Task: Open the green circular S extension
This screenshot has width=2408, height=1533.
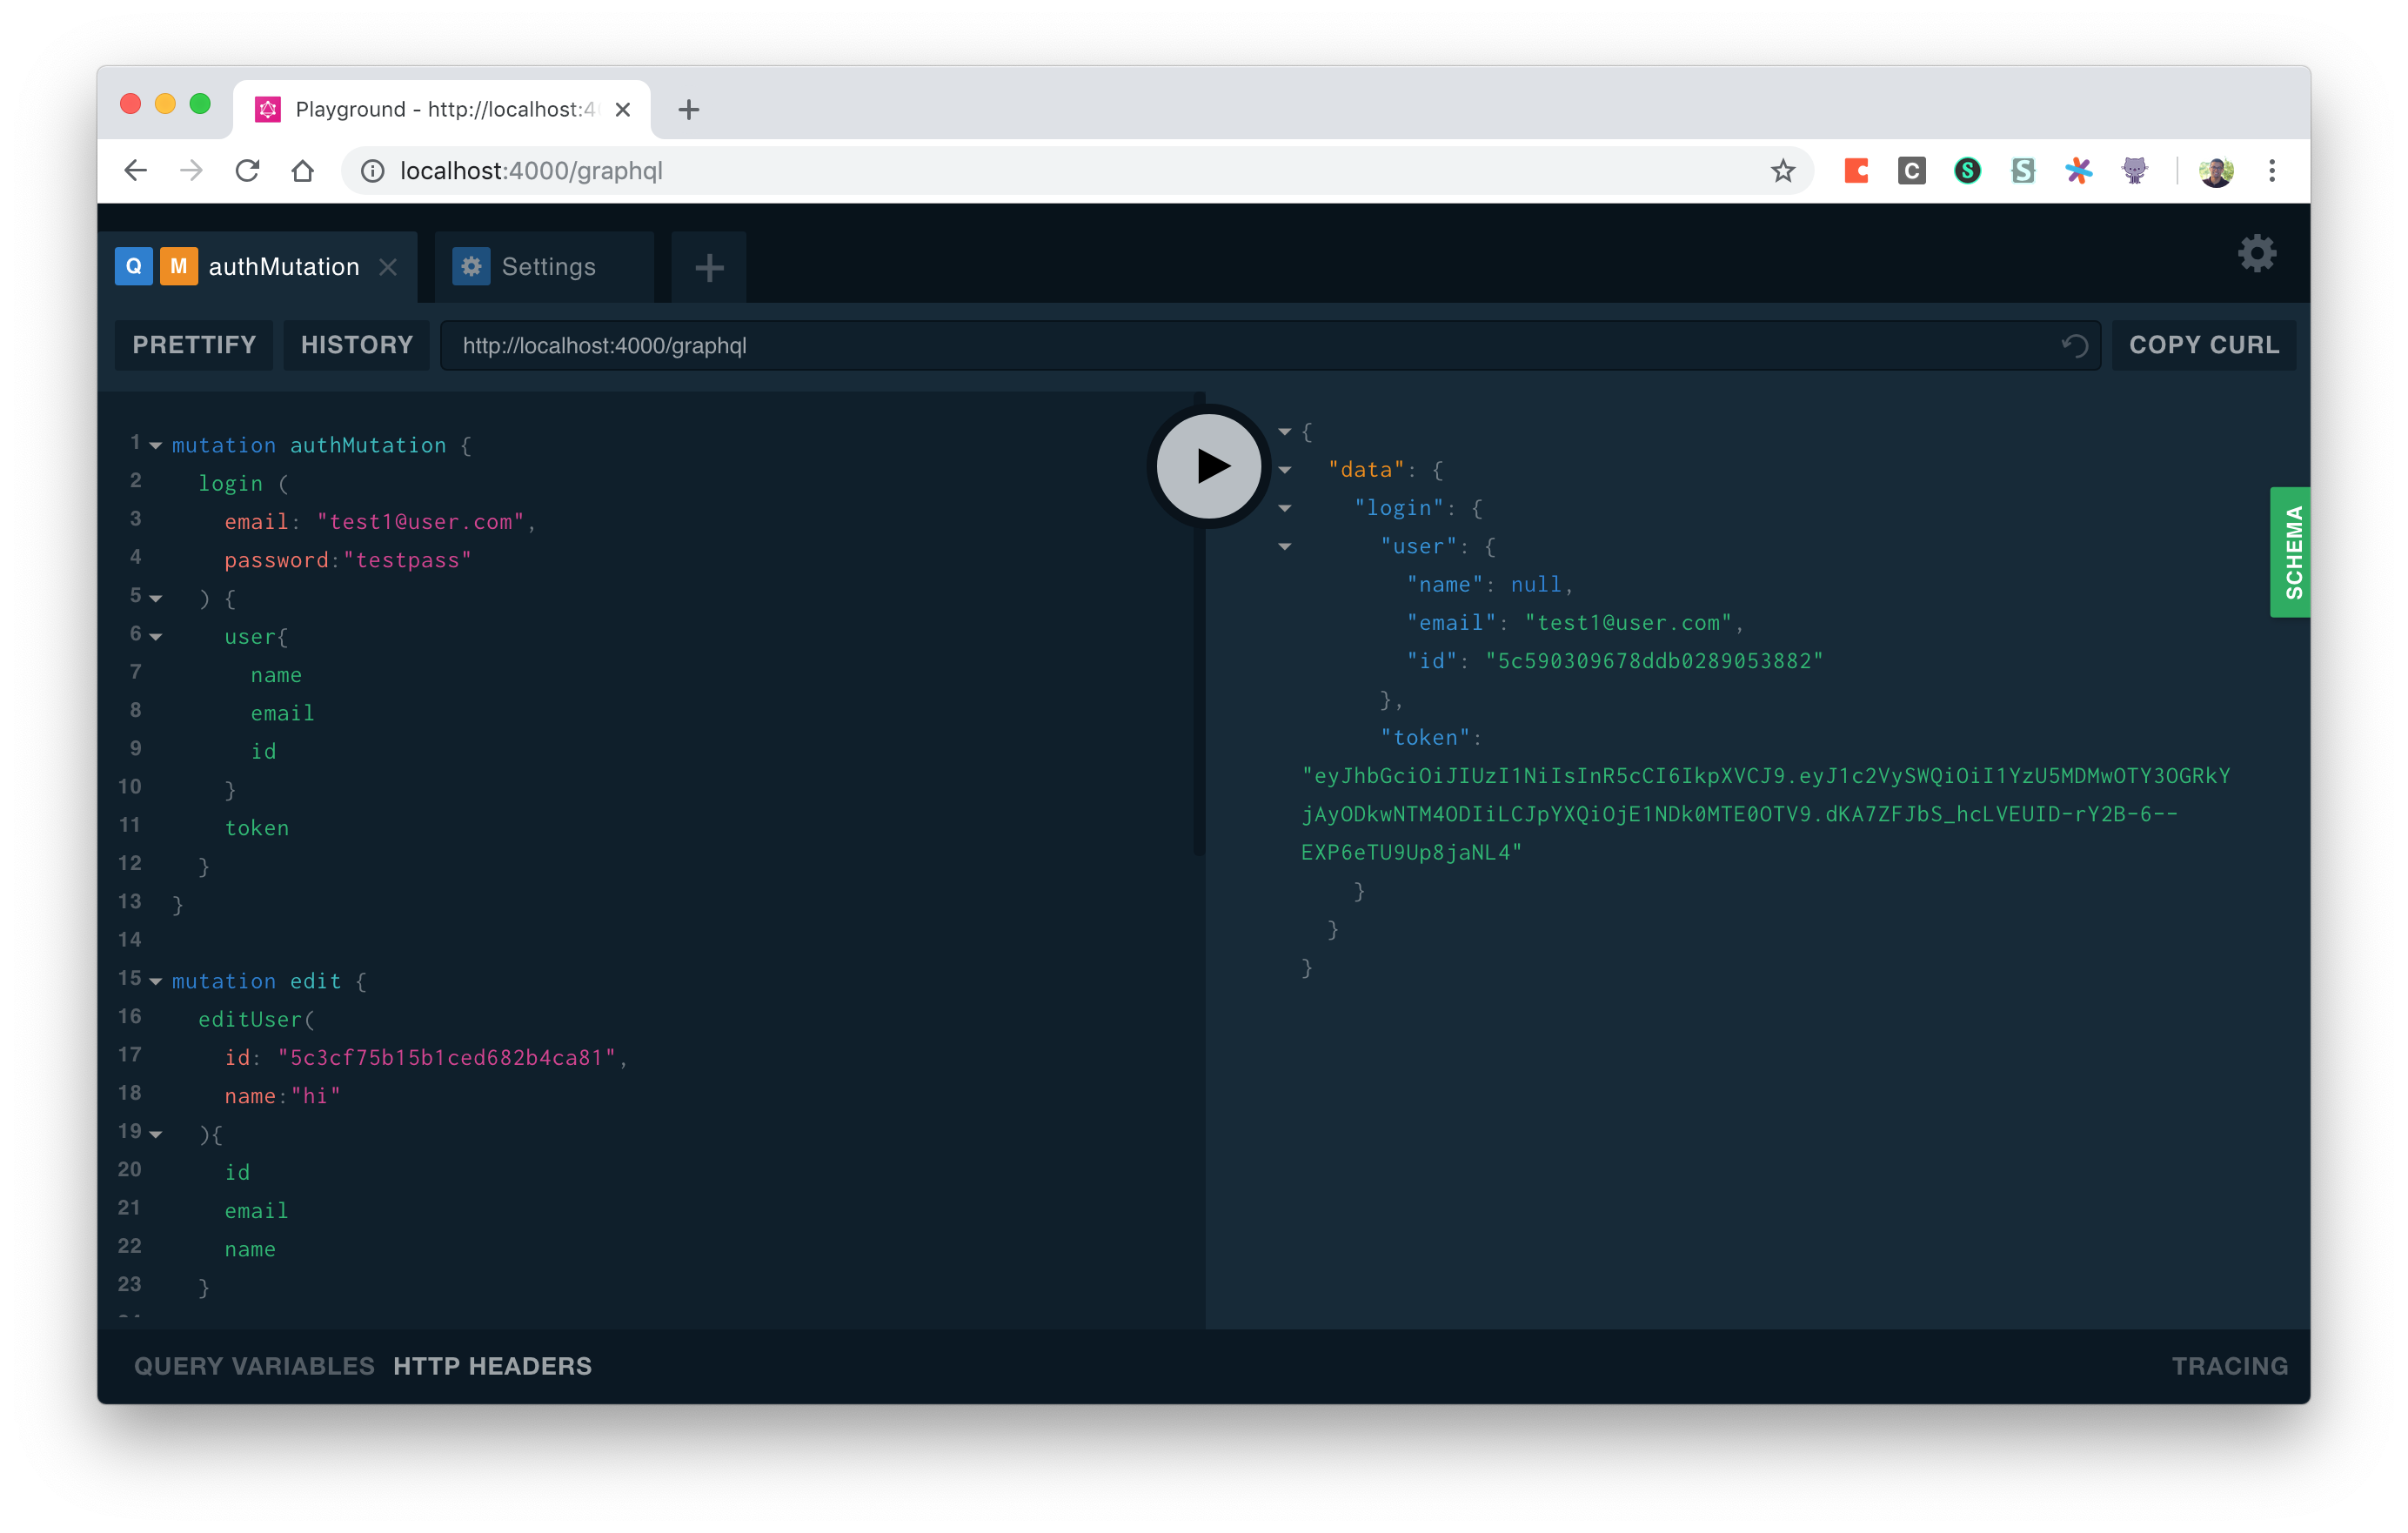Action: click(x=1968, y=171)
